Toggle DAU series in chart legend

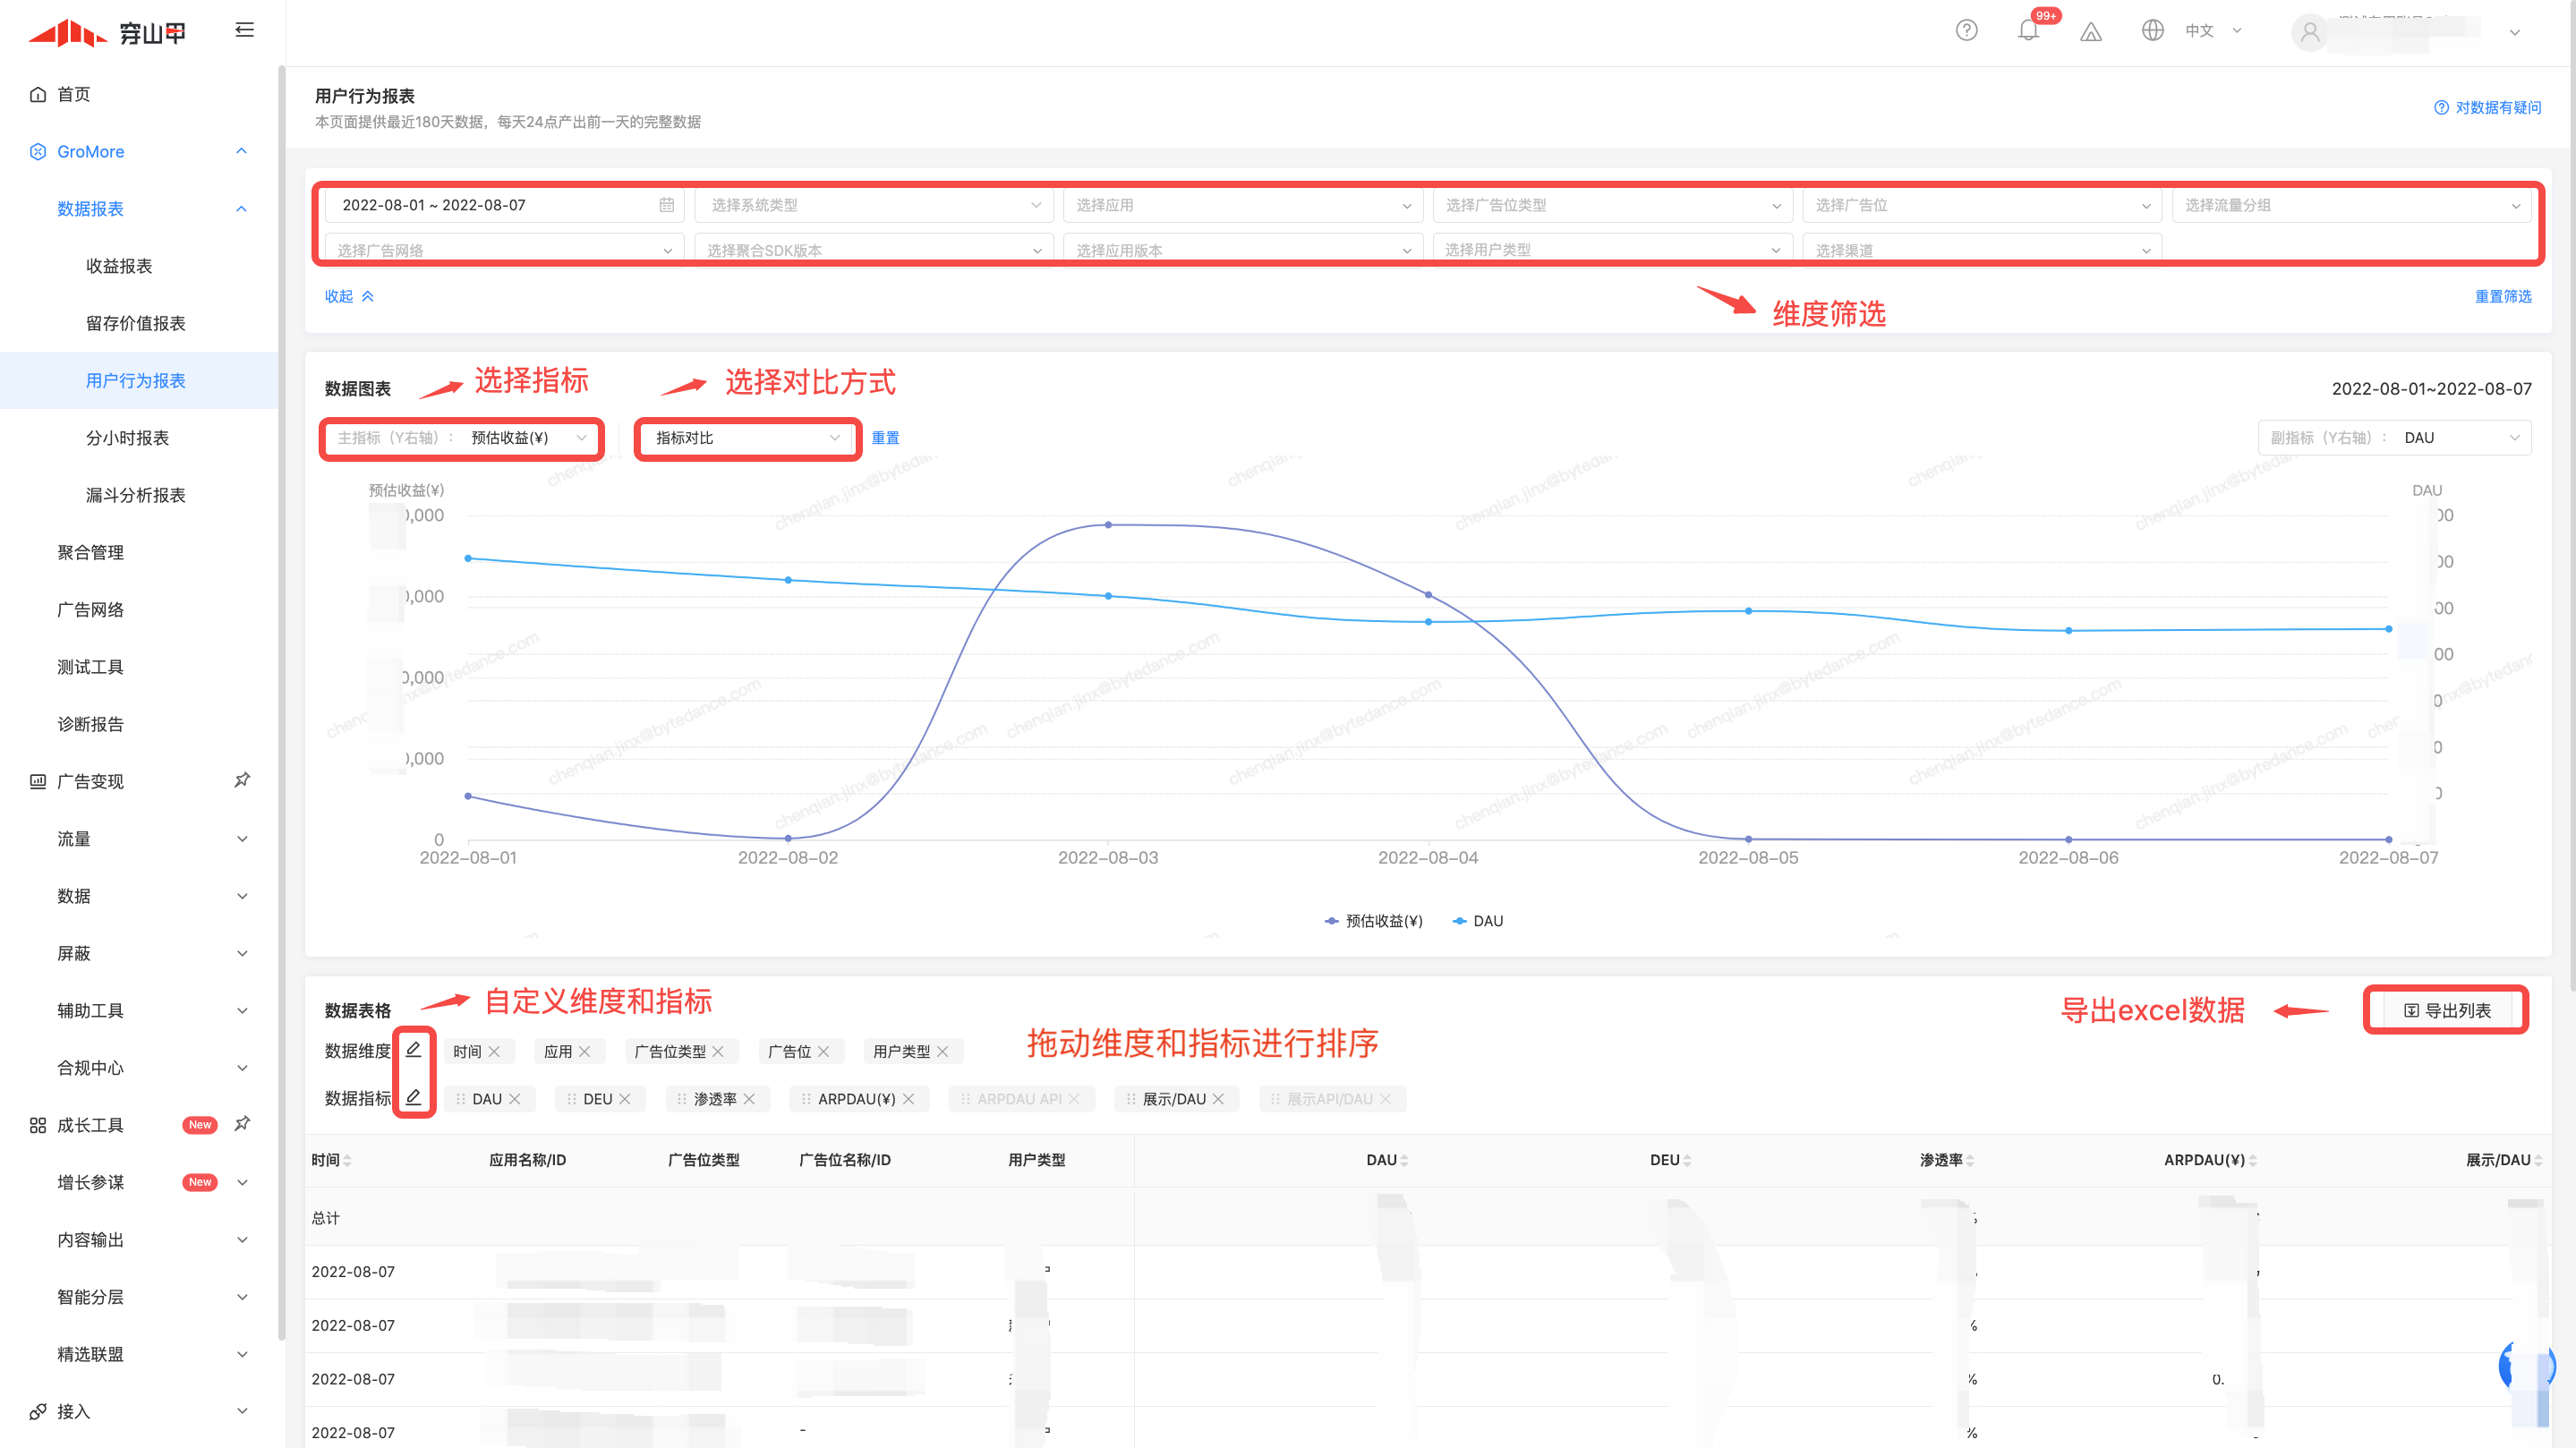[1478, 921]
